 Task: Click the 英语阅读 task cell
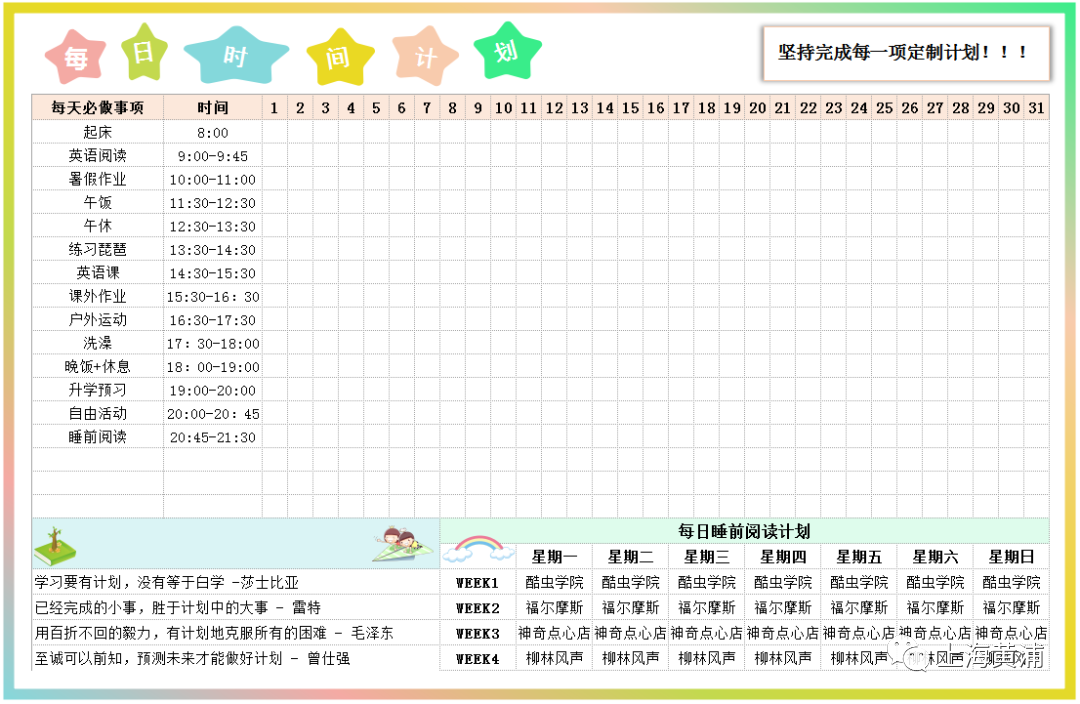97,156
